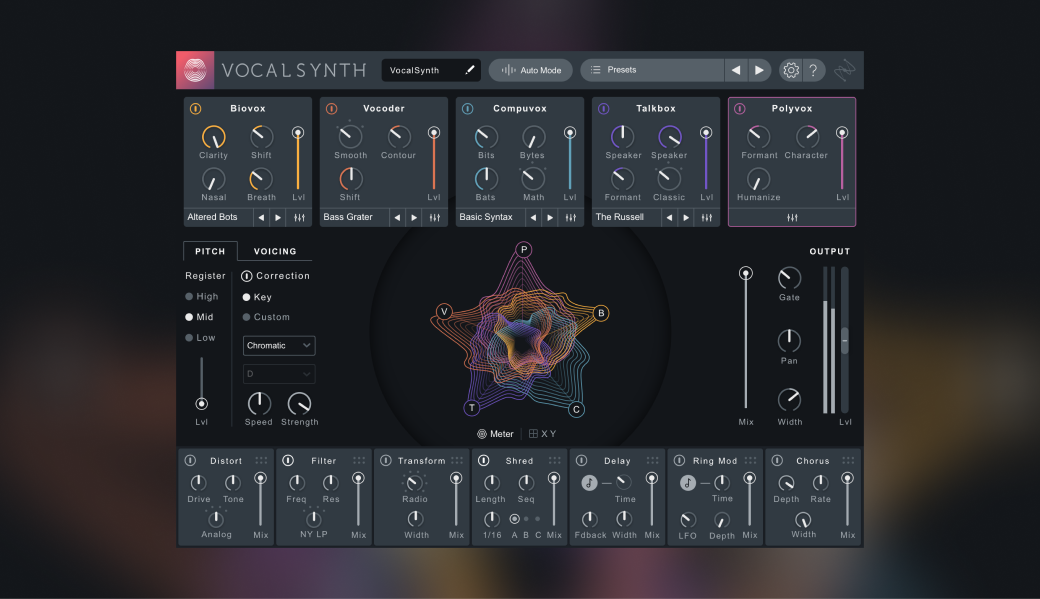Open the help question mark icon
Screen dimensions: 1040x599
[x=813, y=70]
